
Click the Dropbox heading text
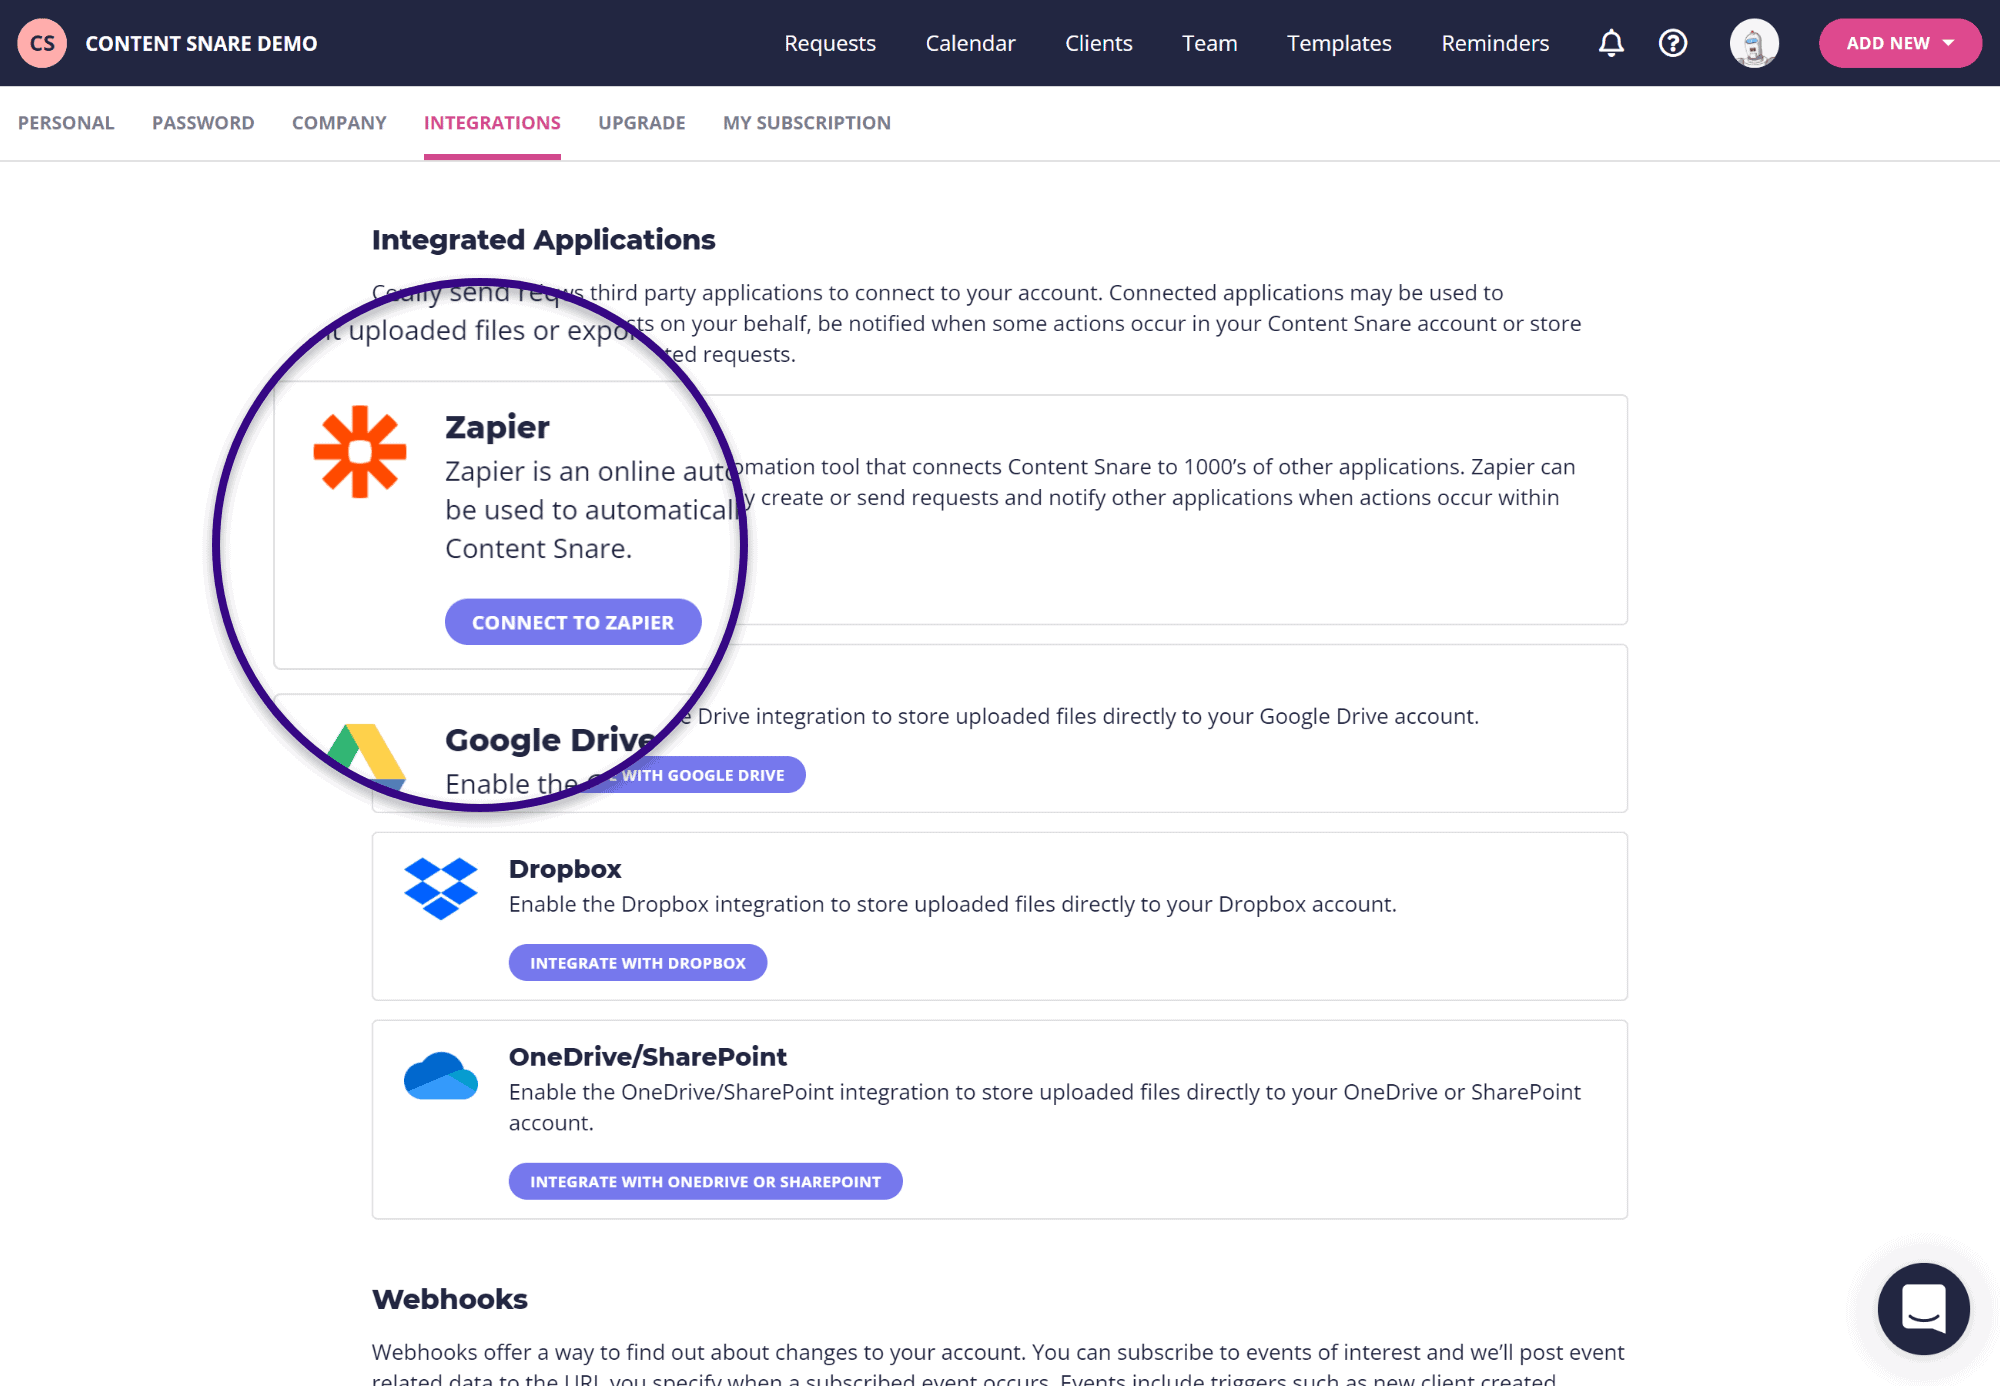point(565,869)
